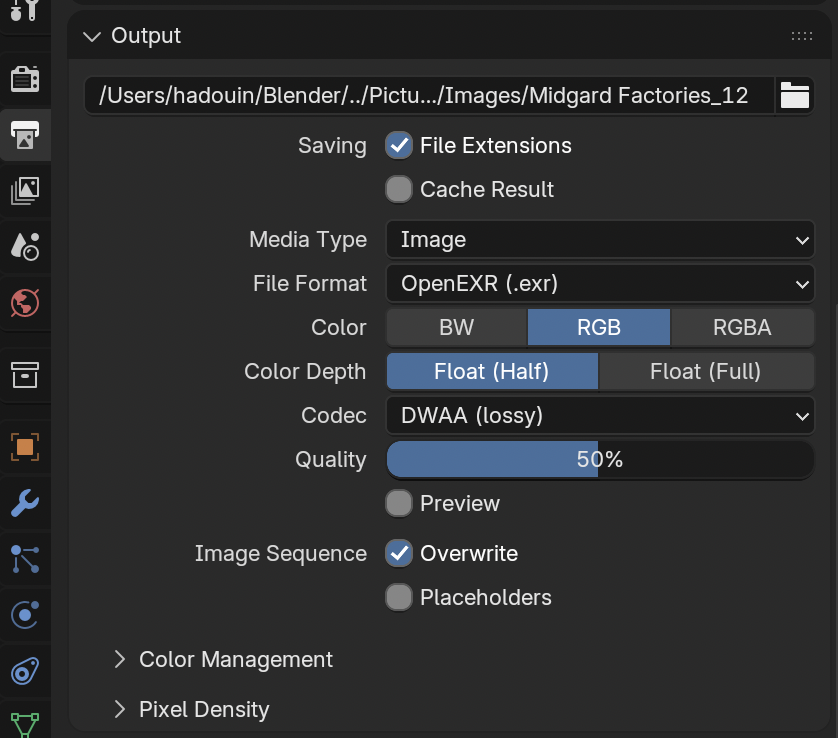838x738 pixels.
Task: Open the File Format dropdown
Action: (x=600, y=284)
